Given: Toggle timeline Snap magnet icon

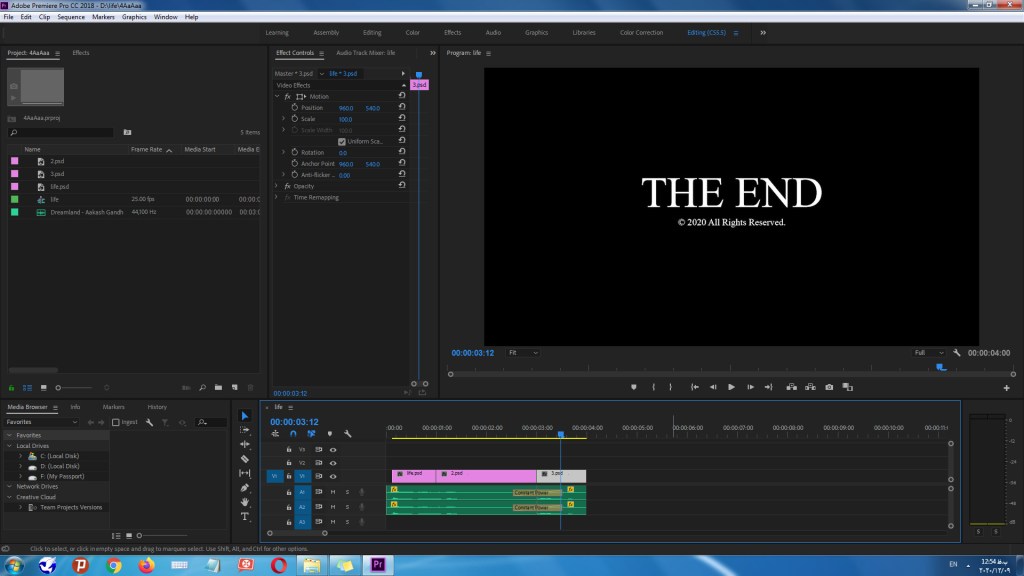Looking at the screenshot, I should tap(293, 434).
